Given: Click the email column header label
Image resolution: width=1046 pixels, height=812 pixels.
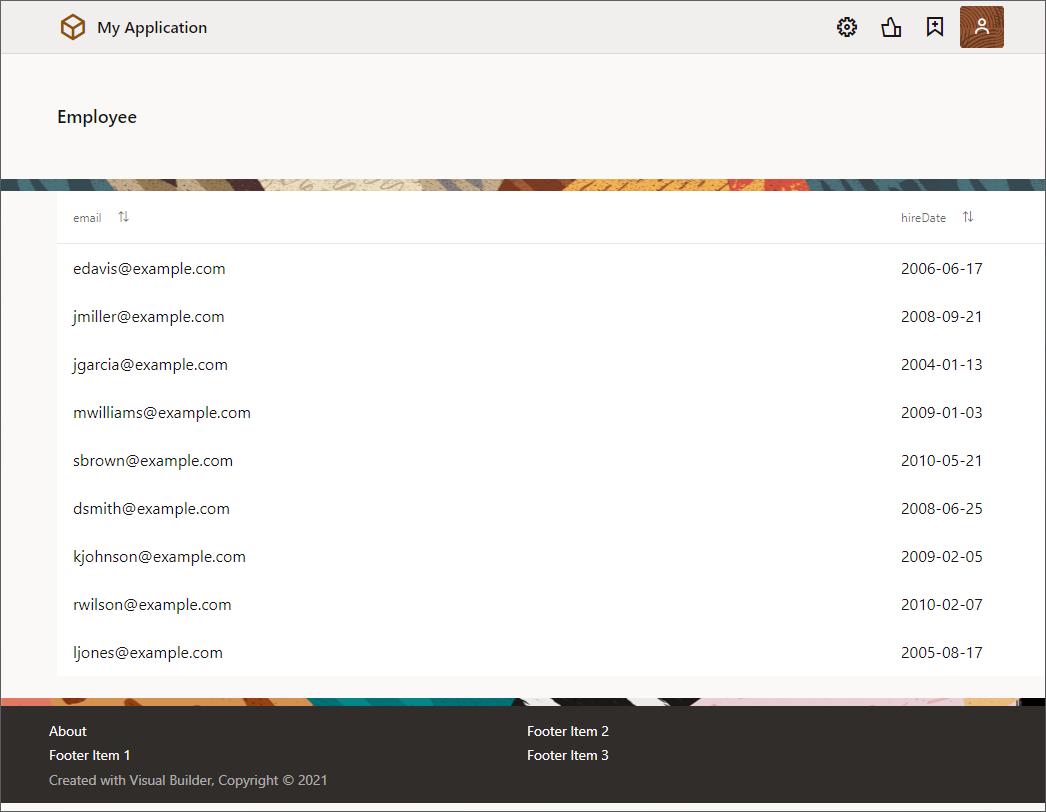Looking at the screenshot, I should (87, 218).
